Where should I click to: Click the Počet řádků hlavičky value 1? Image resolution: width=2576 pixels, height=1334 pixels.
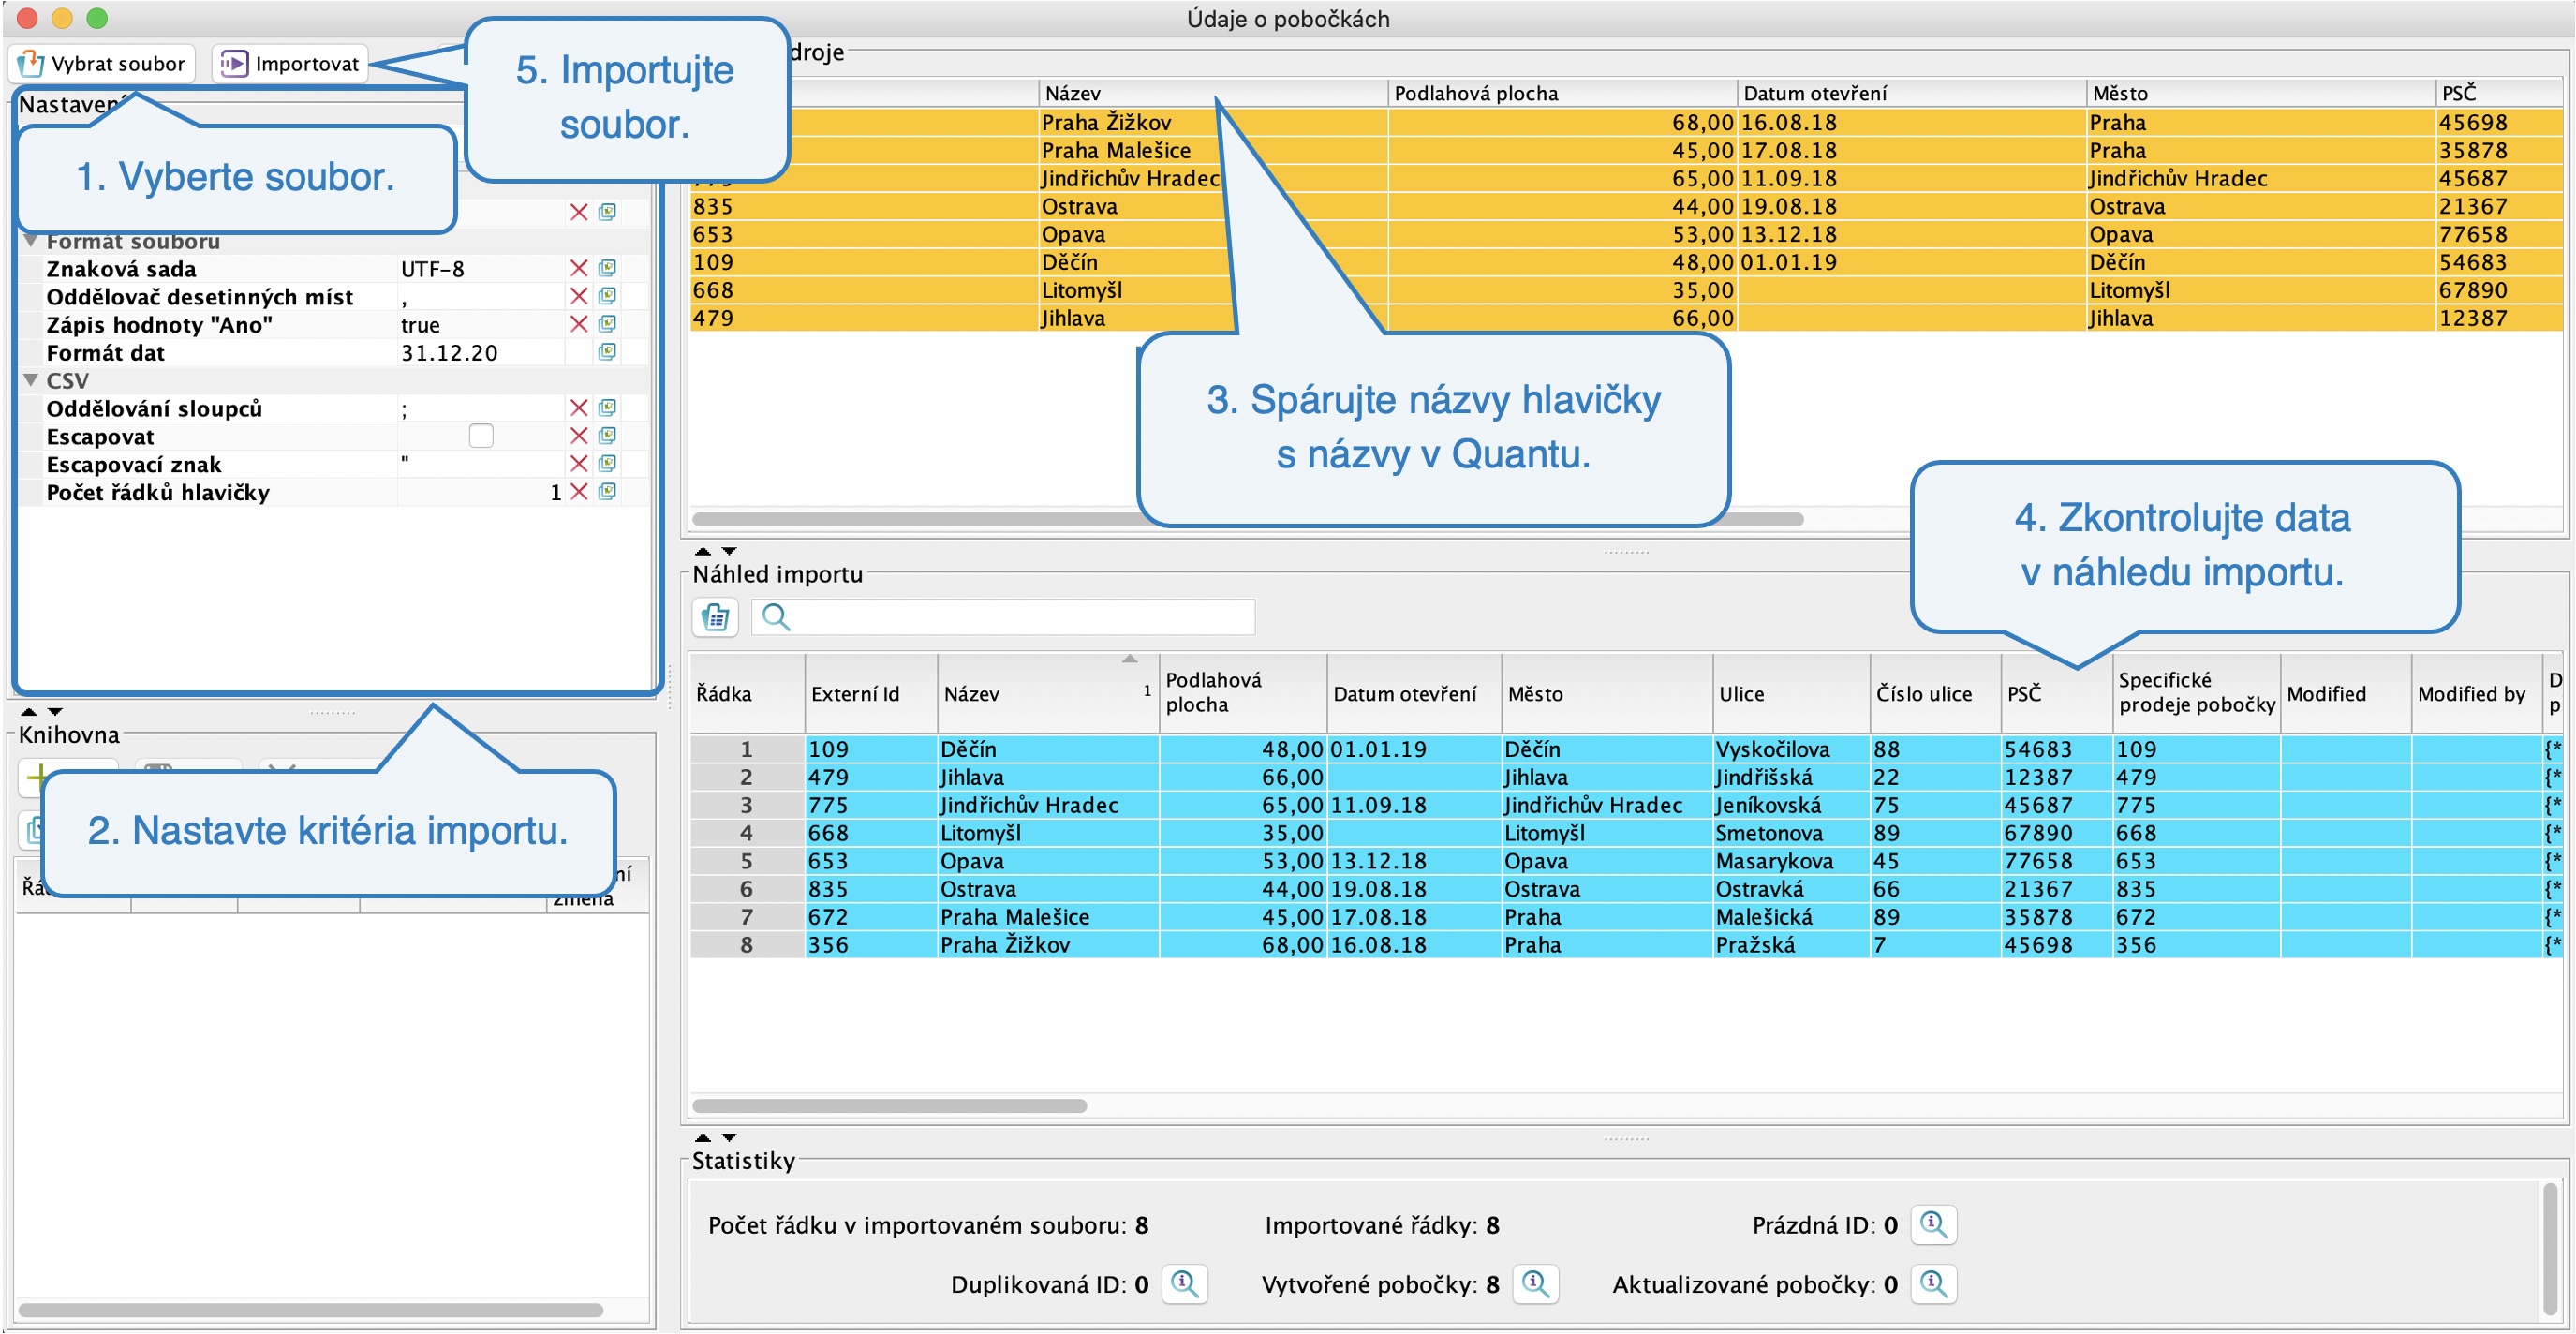click(480, 493)
